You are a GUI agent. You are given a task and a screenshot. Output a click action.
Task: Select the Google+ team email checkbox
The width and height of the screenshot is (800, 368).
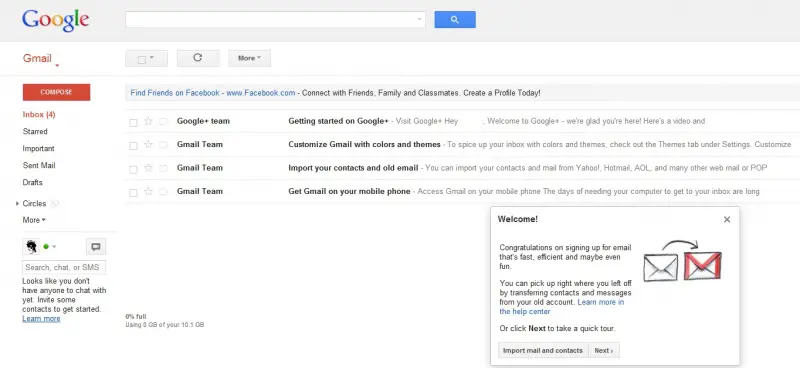click(x=133, y=122)
